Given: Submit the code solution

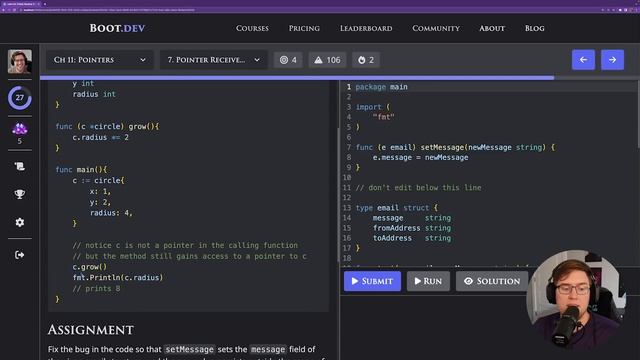Looking at the screenshot, I should coord(372,281).
